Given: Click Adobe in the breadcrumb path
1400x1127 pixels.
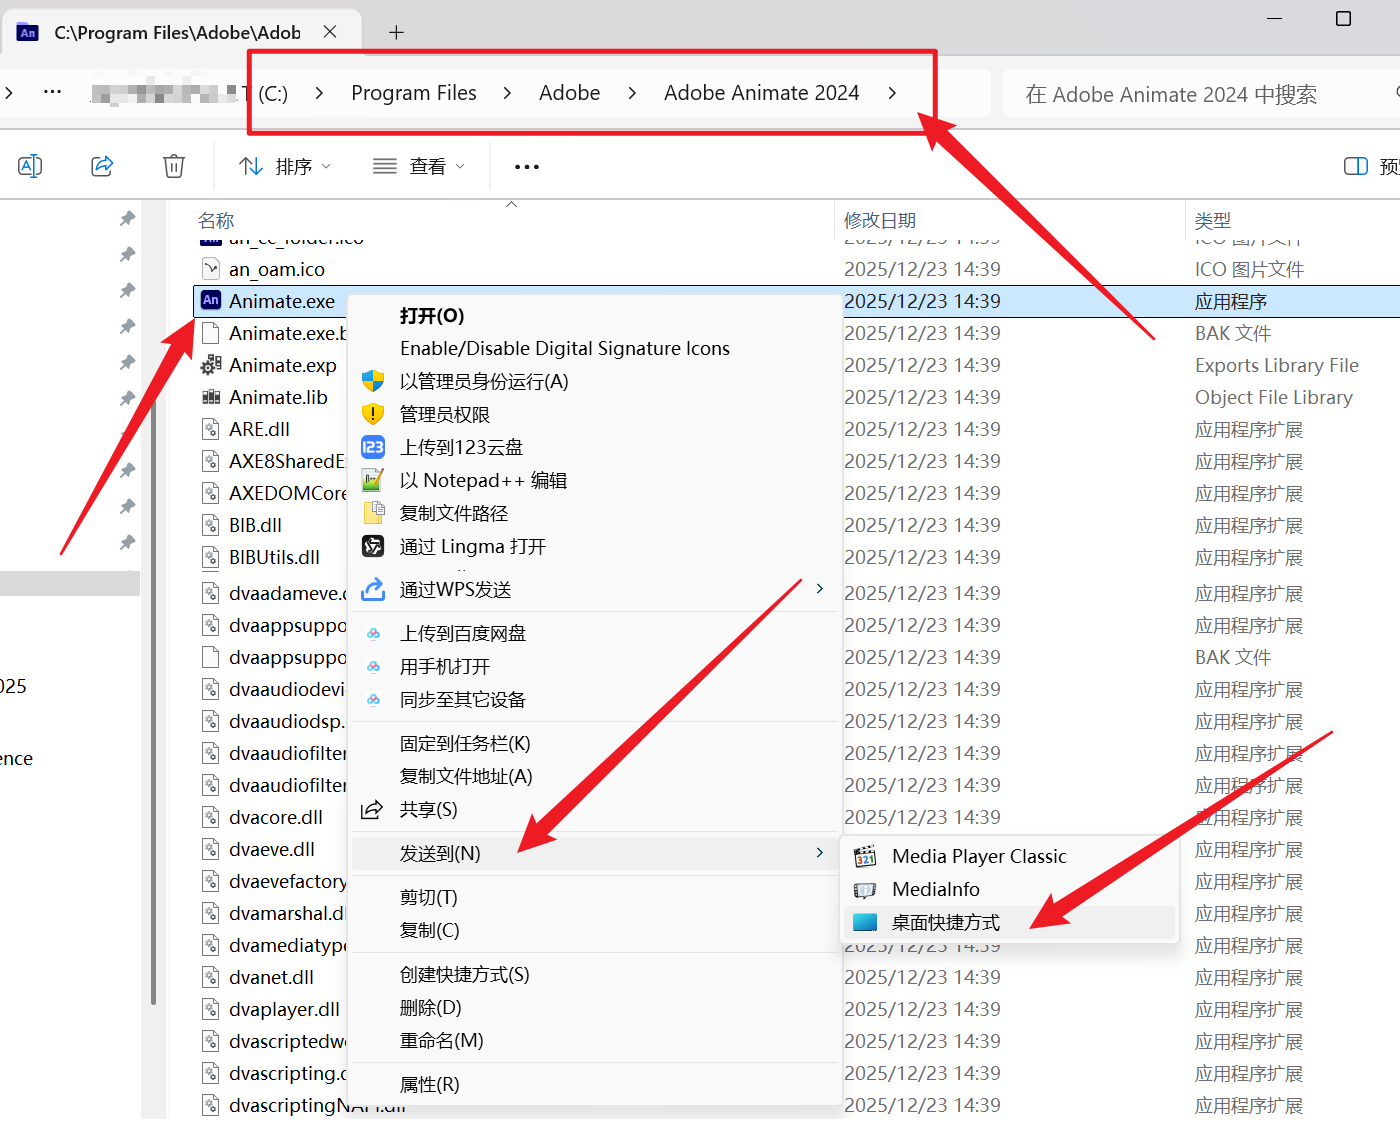Looking at the screenshot, I should pos(569,93).
